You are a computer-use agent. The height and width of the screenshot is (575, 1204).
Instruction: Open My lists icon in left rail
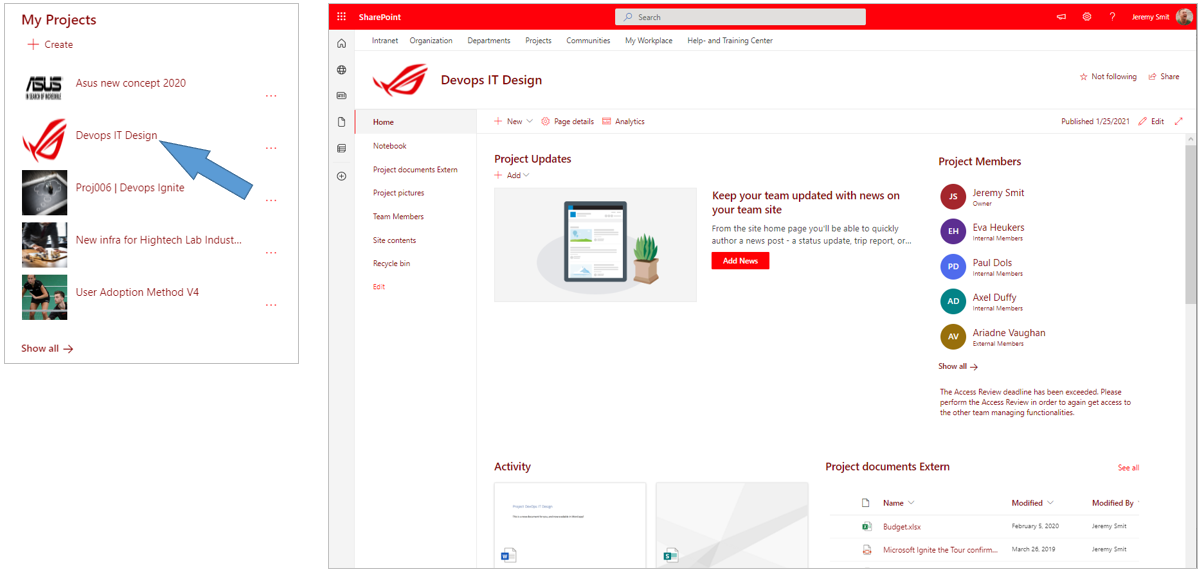click(x=342, y=149)
